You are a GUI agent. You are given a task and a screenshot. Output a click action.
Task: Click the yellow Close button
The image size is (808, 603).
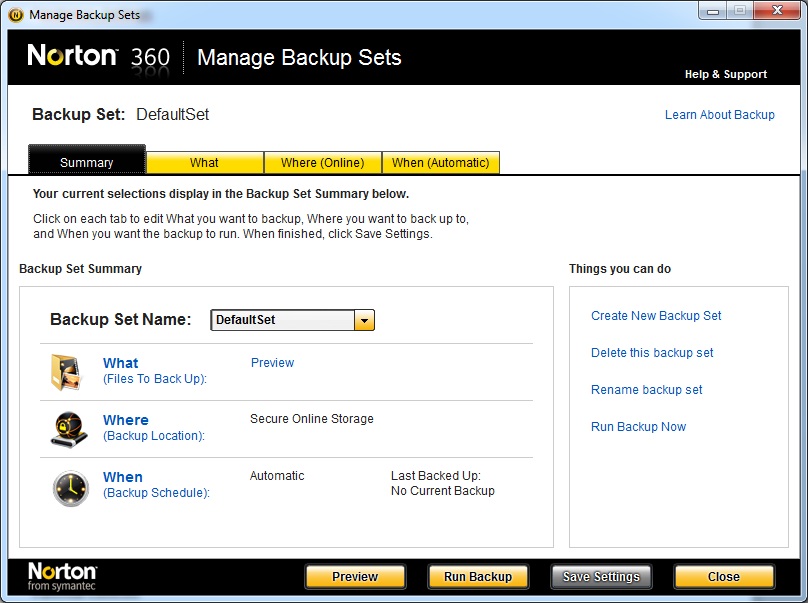[x=723, y=577]
